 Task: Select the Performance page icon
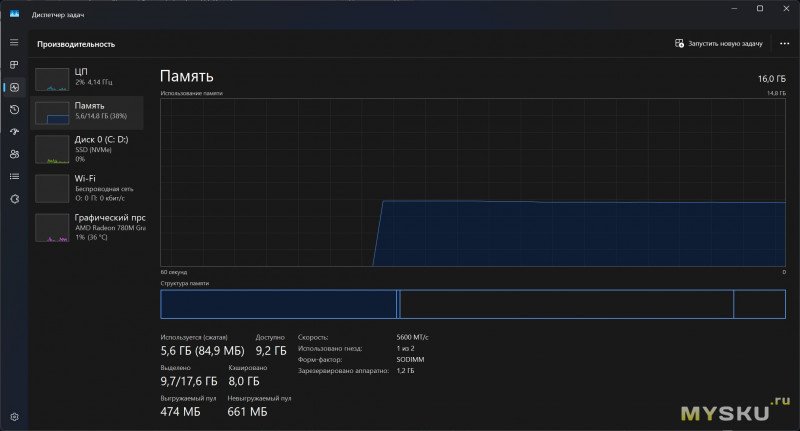[x=14, y=87]
